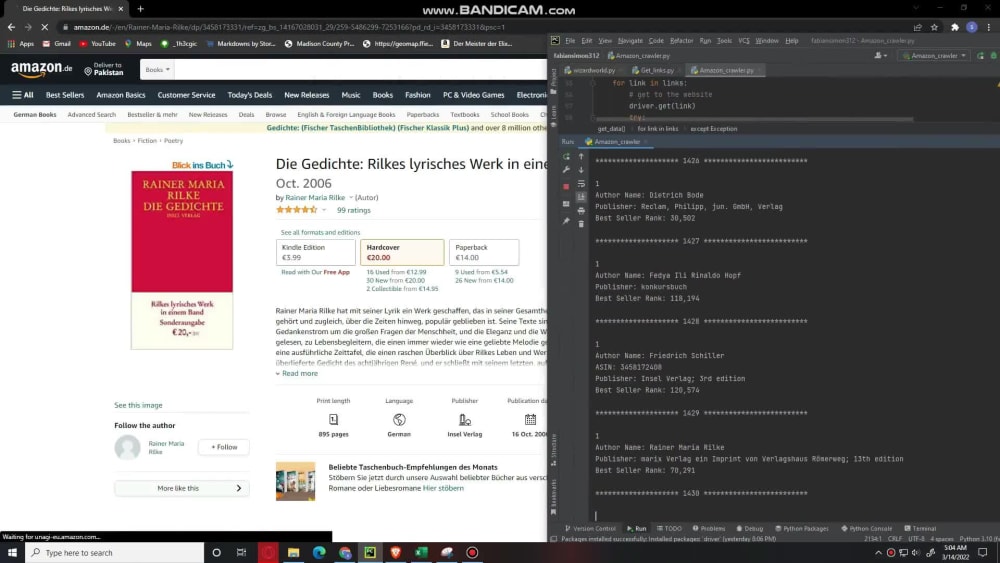Click the Debug bug icon in PyCharm toolbar
Image resolution: width=1000 pixels, height=563 pixels.
pyautogui.click(x=994, y=55)
